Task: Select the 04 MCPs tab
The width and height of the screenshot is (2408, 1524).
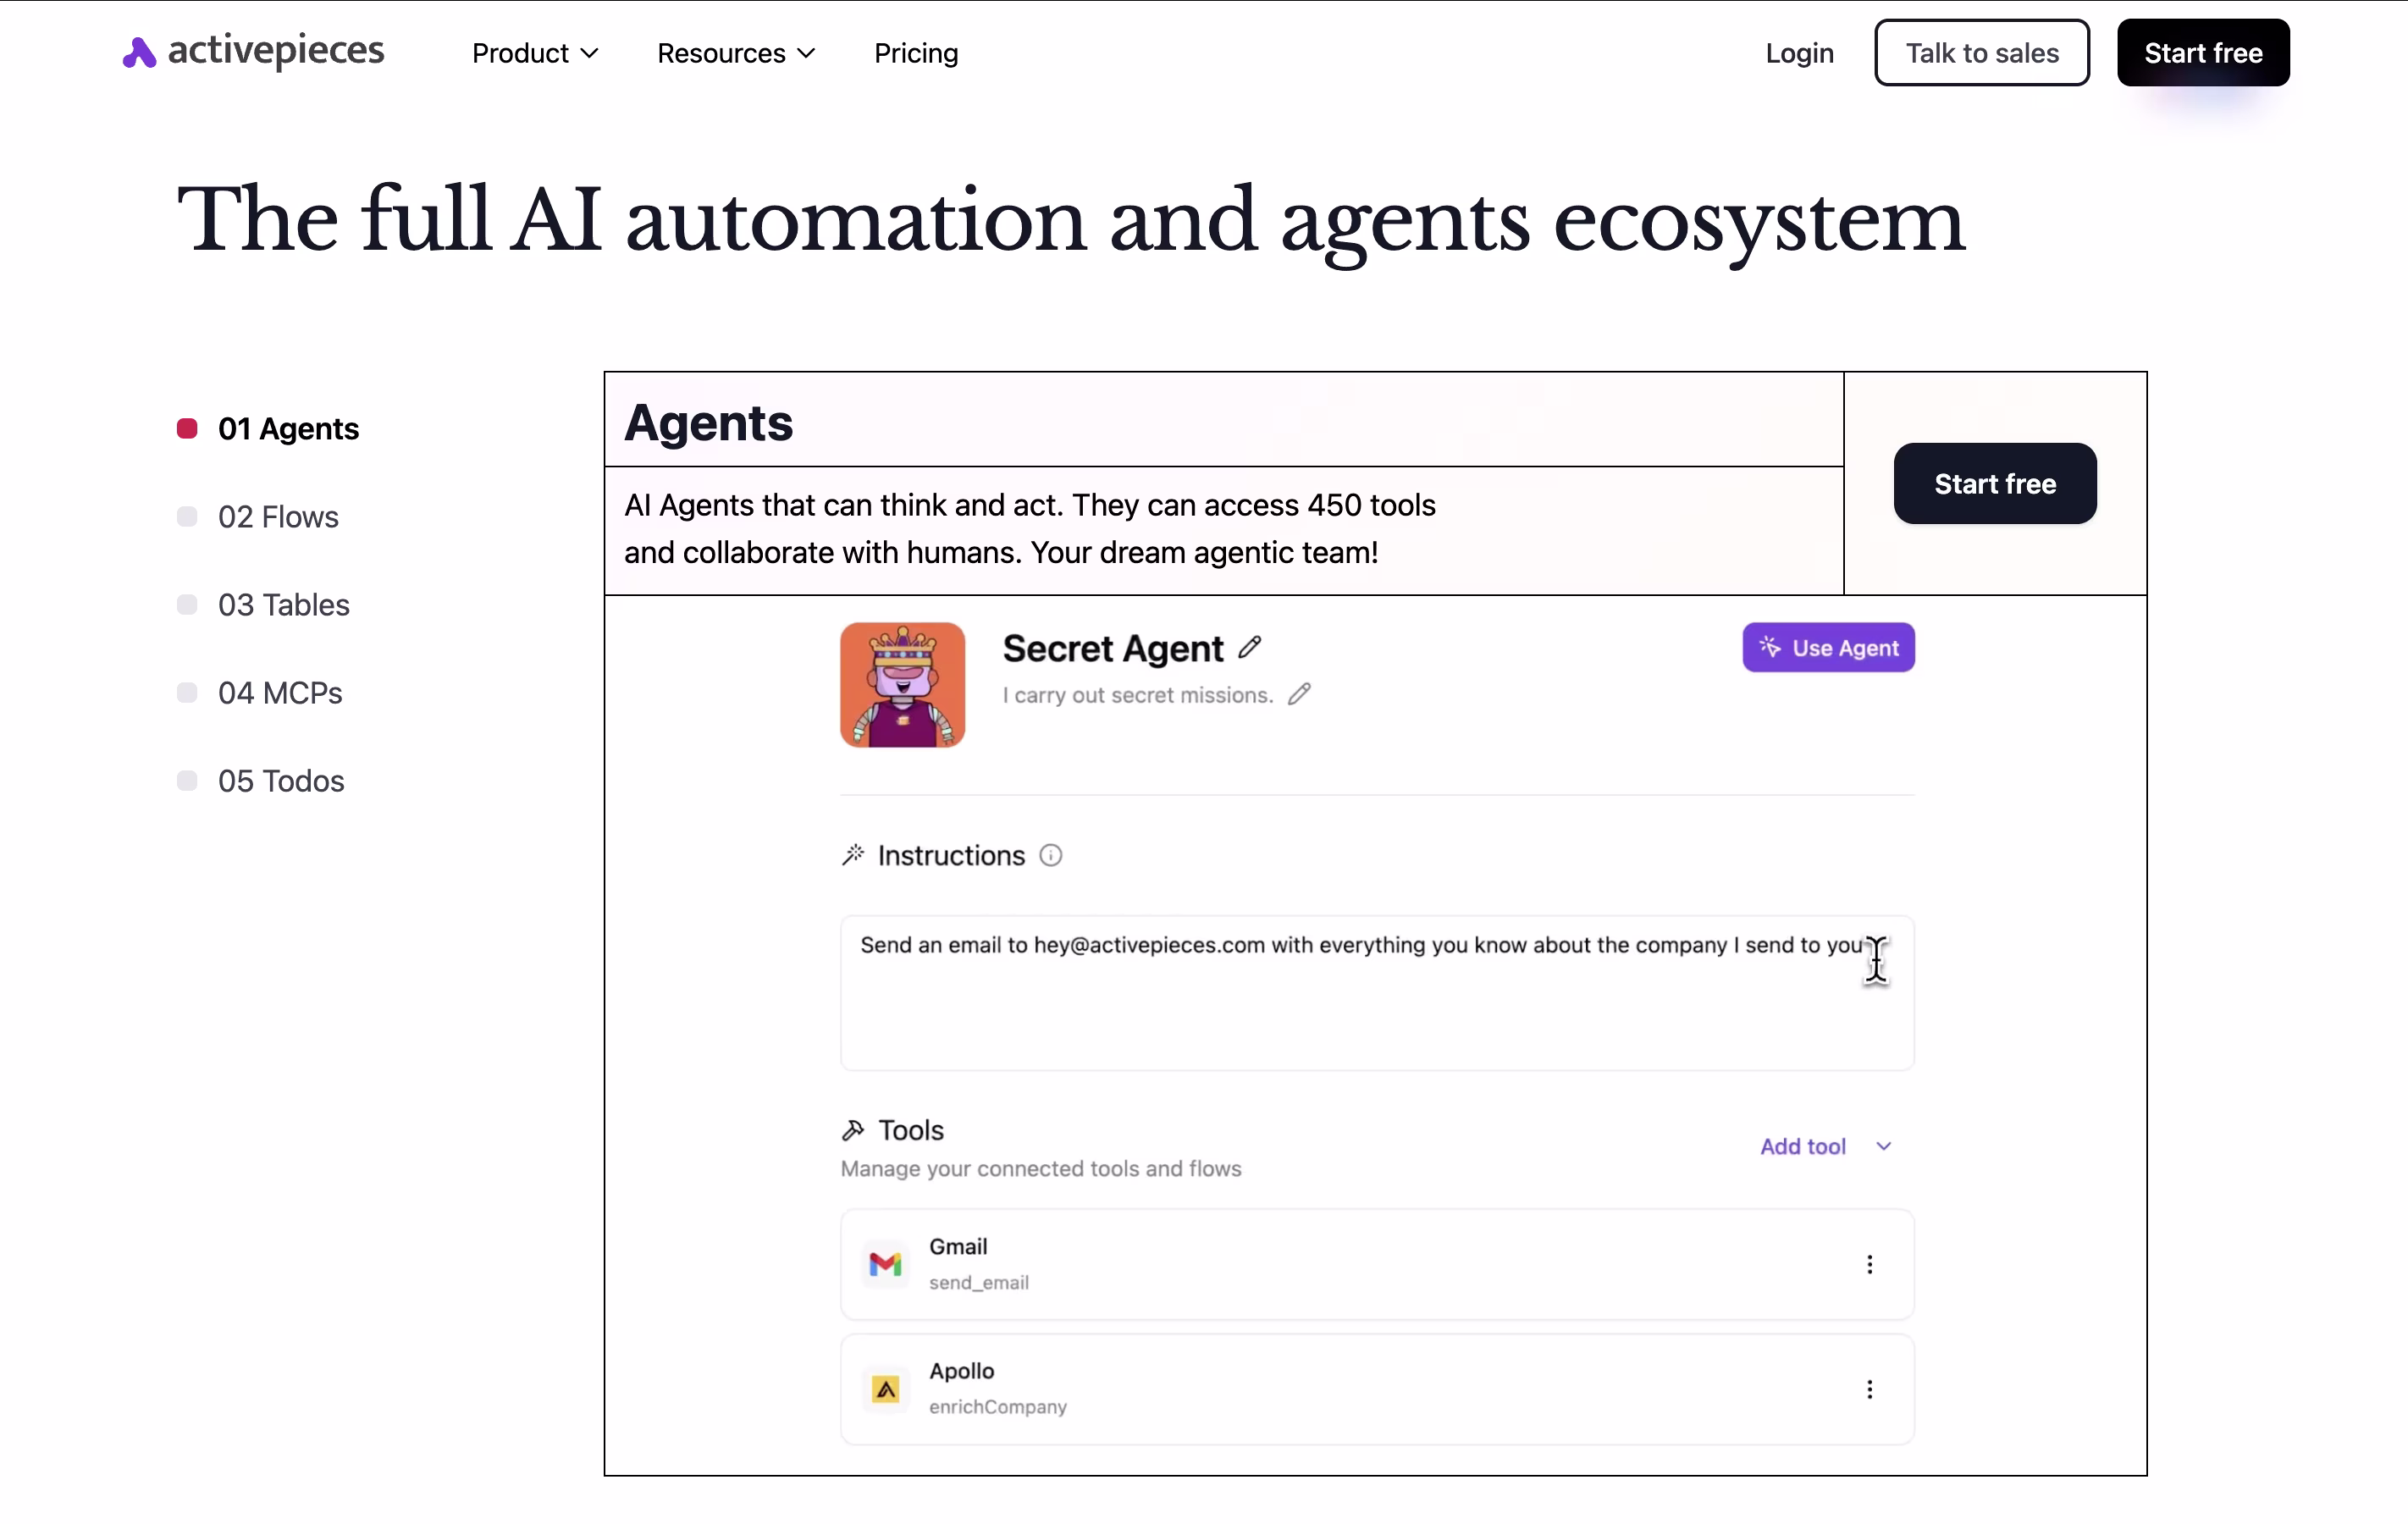Action: pyautogui.click(x=280, y=693)
